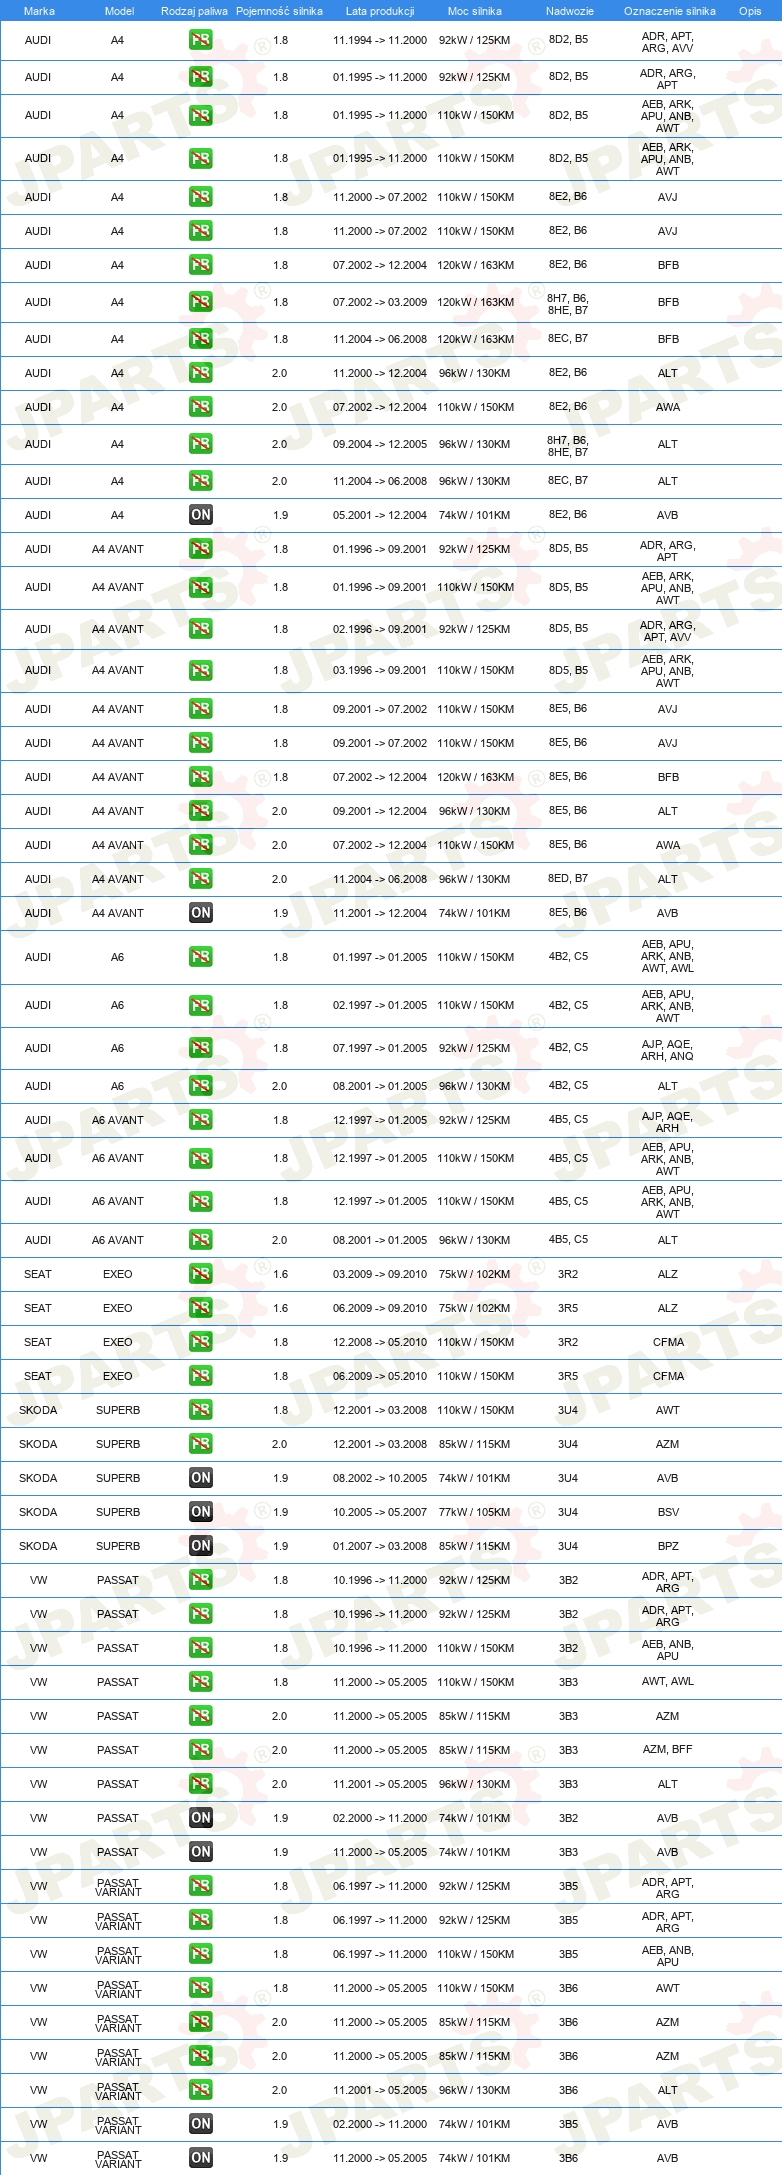This screenshot has width=782, height=2175.
Task: Click the Marka column header
Action: (x=39, y=11)
